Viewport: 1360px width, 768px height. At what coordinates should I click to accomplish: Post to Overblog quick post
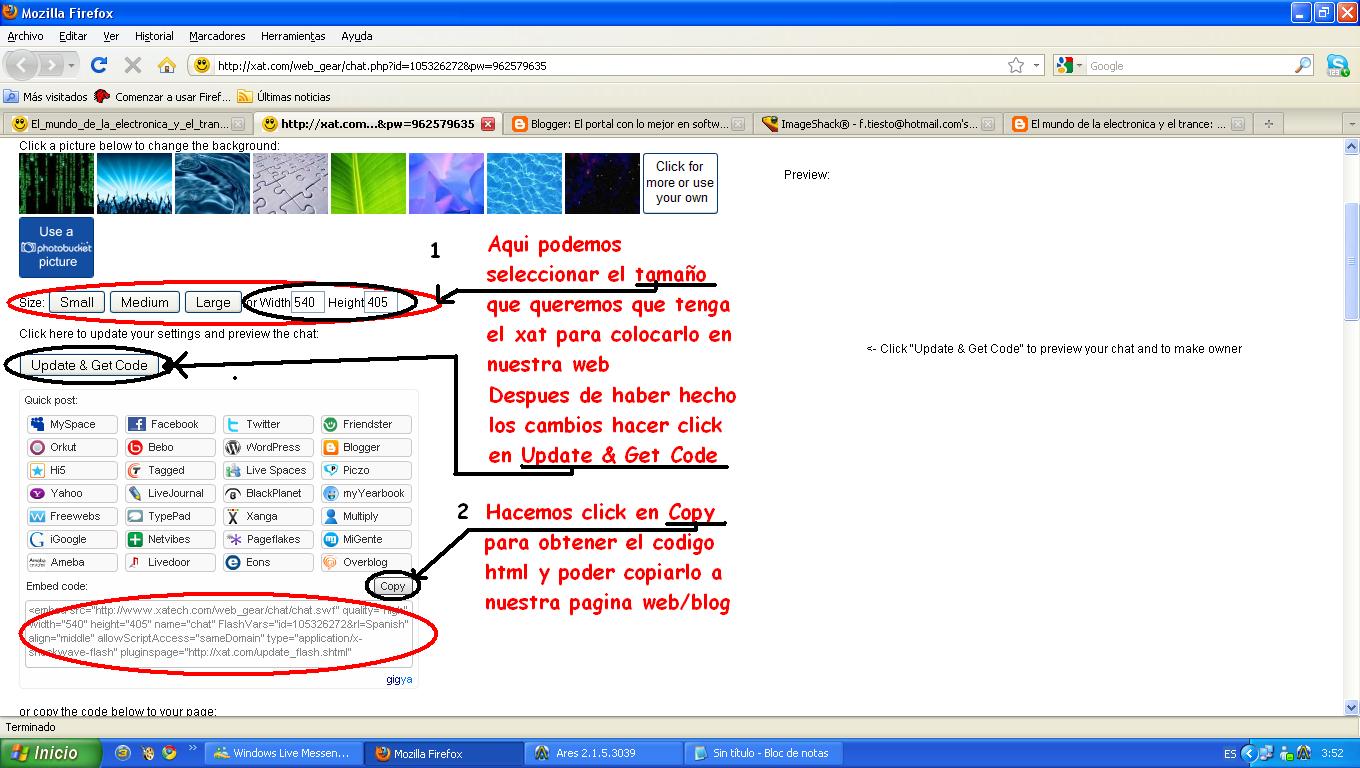pyautogui.click(x=366, y=562)
